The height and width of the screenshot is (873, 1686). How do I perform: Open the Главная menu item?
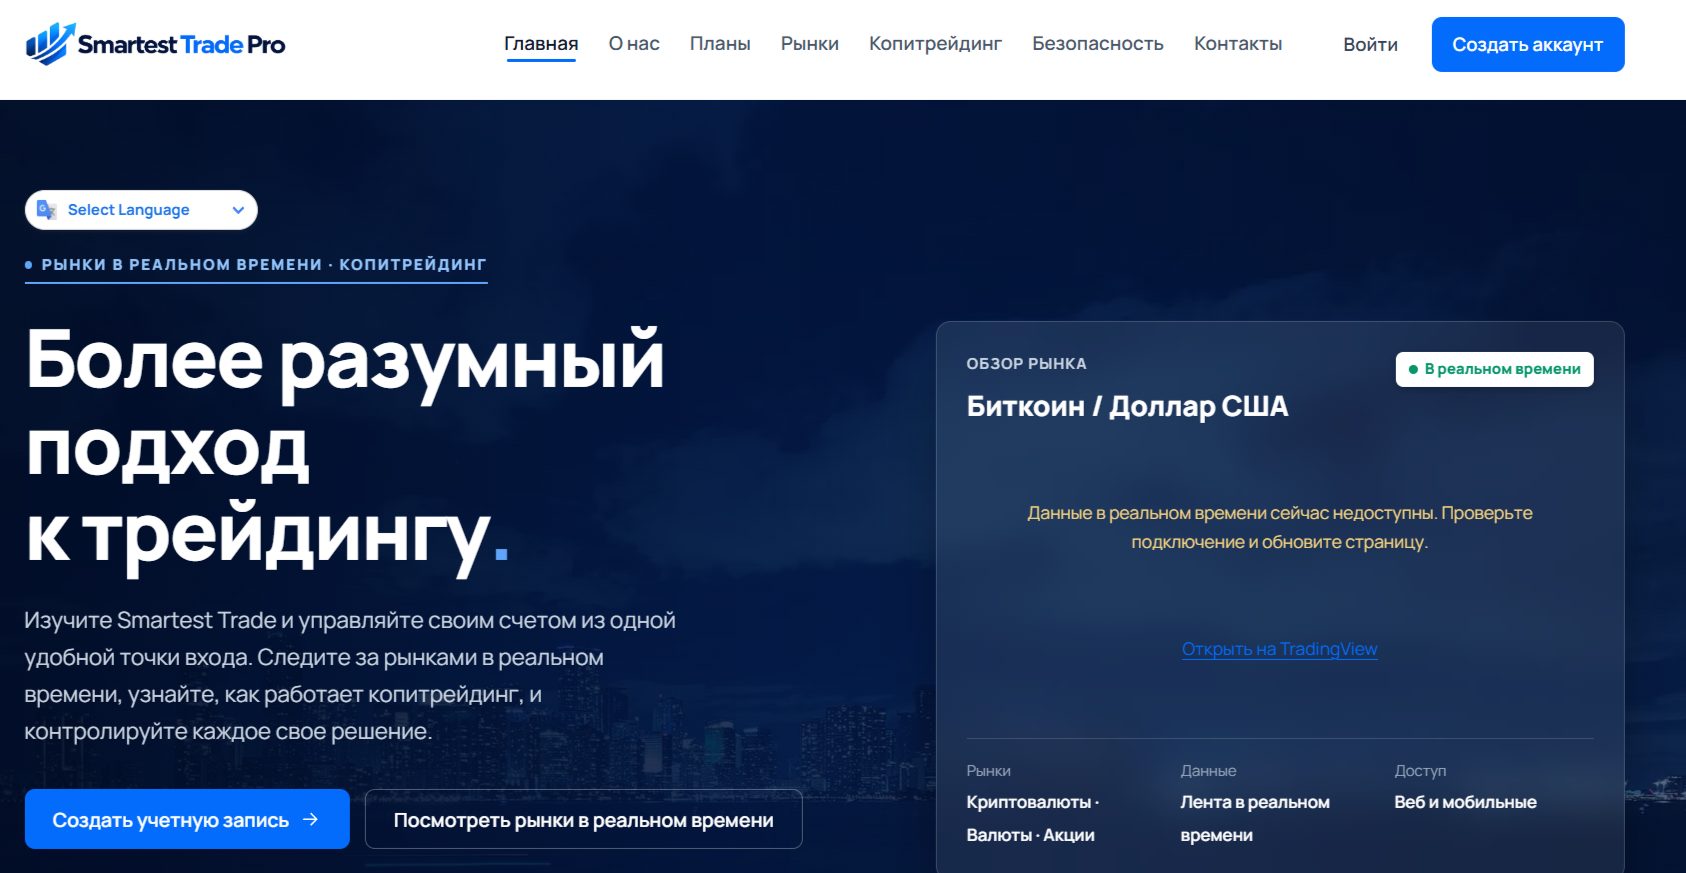tap(541, 44)
